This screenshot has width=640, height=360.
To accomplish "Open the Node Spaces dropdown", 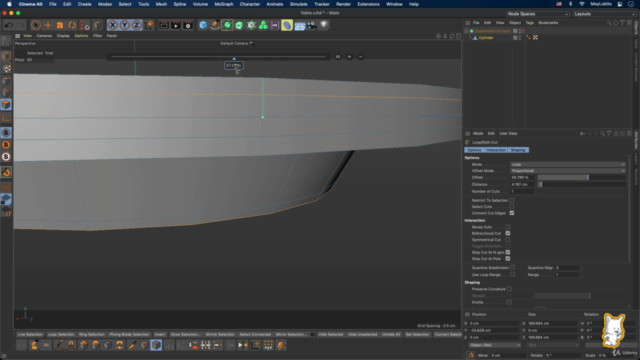I will tap(538, 14).
